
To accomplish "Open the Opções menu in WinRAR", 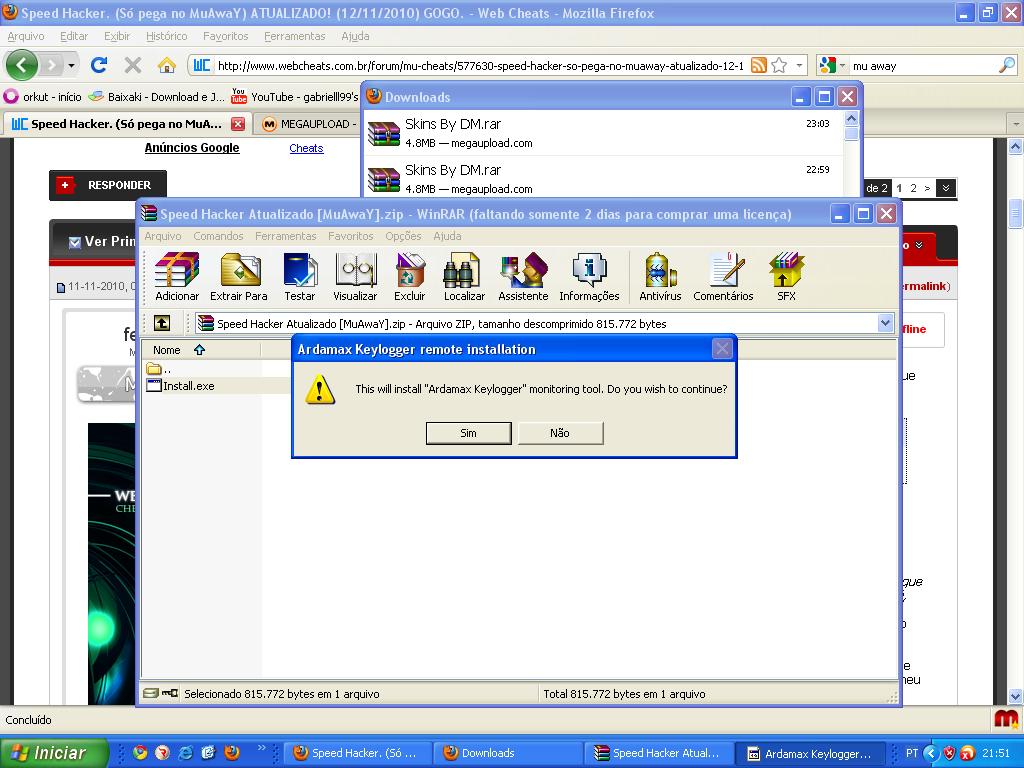I will pyautogui.click(x=403, y=236).
